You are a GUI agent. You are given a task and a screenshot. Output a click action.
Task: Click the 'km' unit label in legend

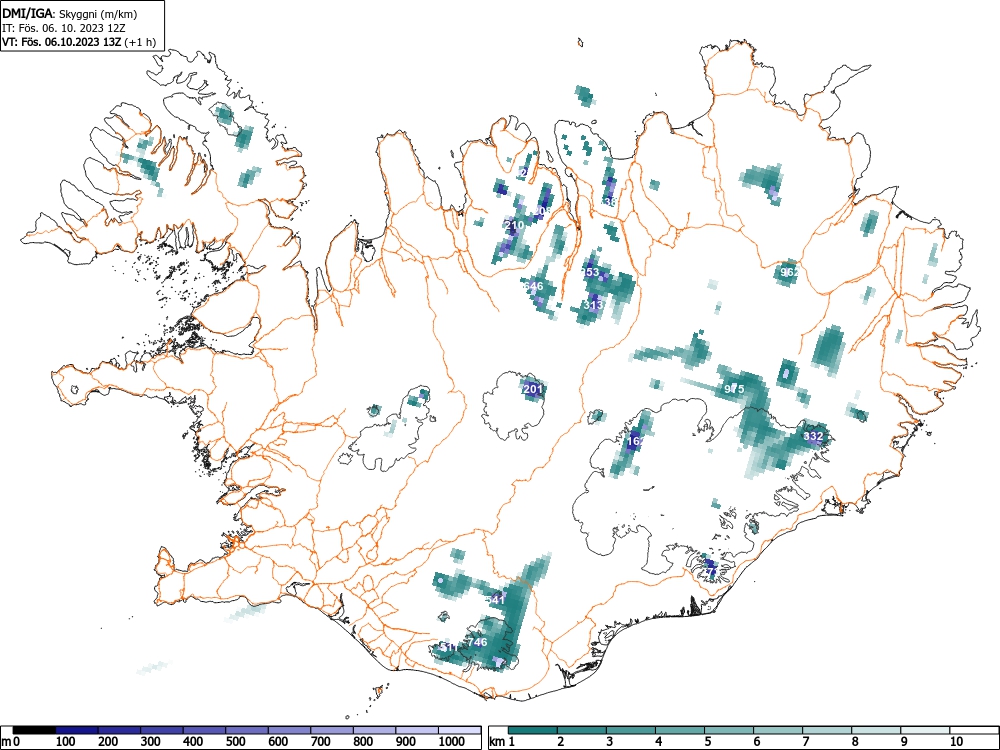point(497,742)
